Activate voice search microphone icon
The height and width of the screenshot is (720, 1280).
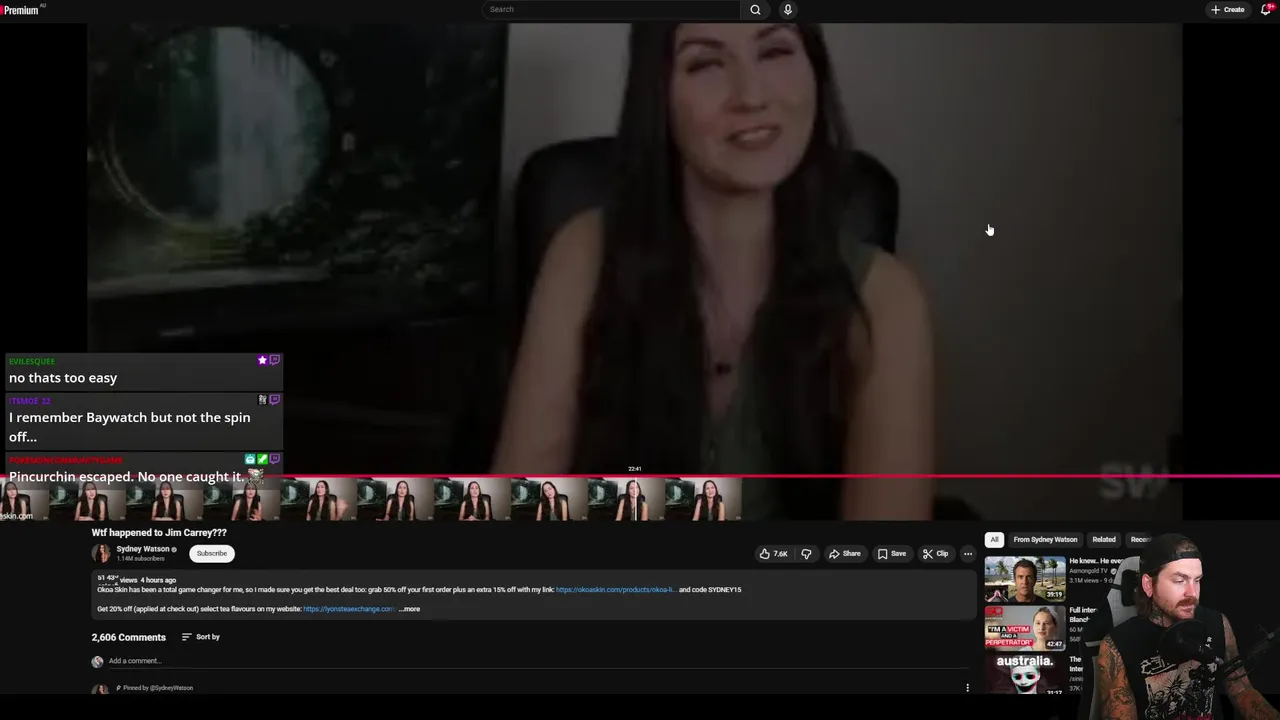tap(788, 10)
